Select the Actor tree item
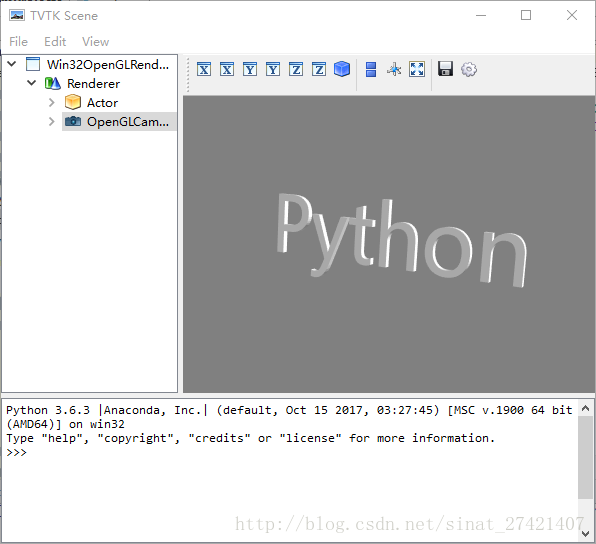596x544 pixels. coord(102,103)
